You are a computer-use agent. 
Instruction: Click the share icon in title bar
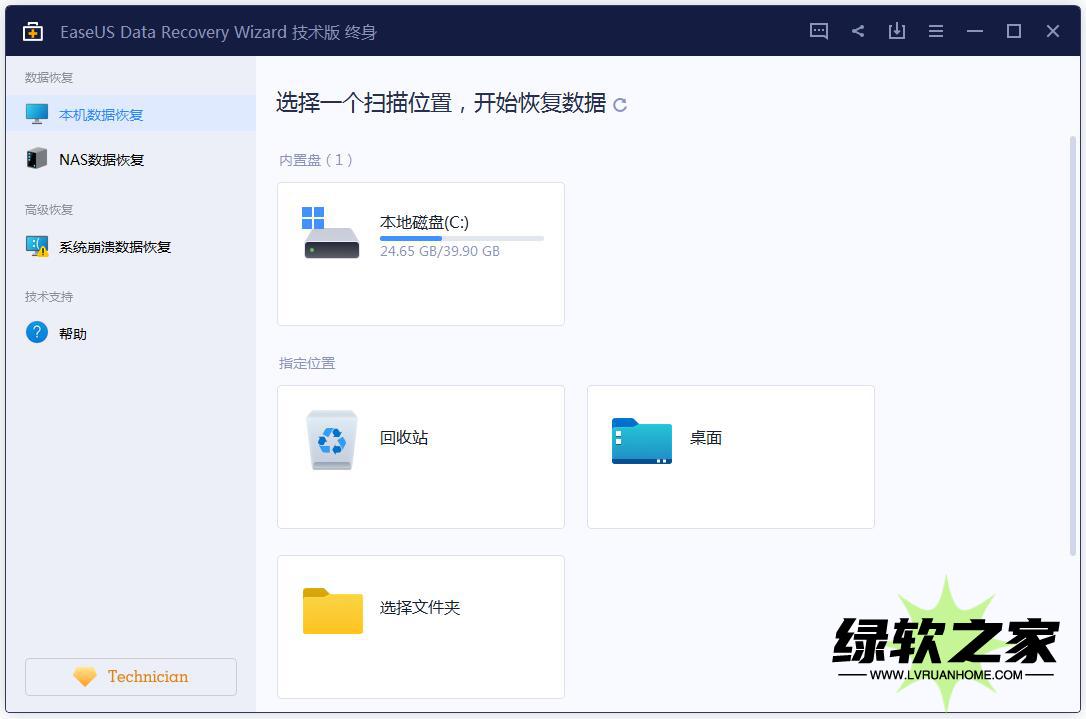click(x=858, y=31)
